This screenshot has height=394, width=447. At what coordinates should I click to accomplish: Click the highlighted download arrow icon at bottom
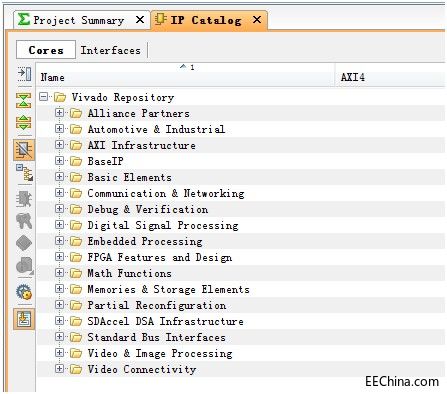tap(24, 319)
